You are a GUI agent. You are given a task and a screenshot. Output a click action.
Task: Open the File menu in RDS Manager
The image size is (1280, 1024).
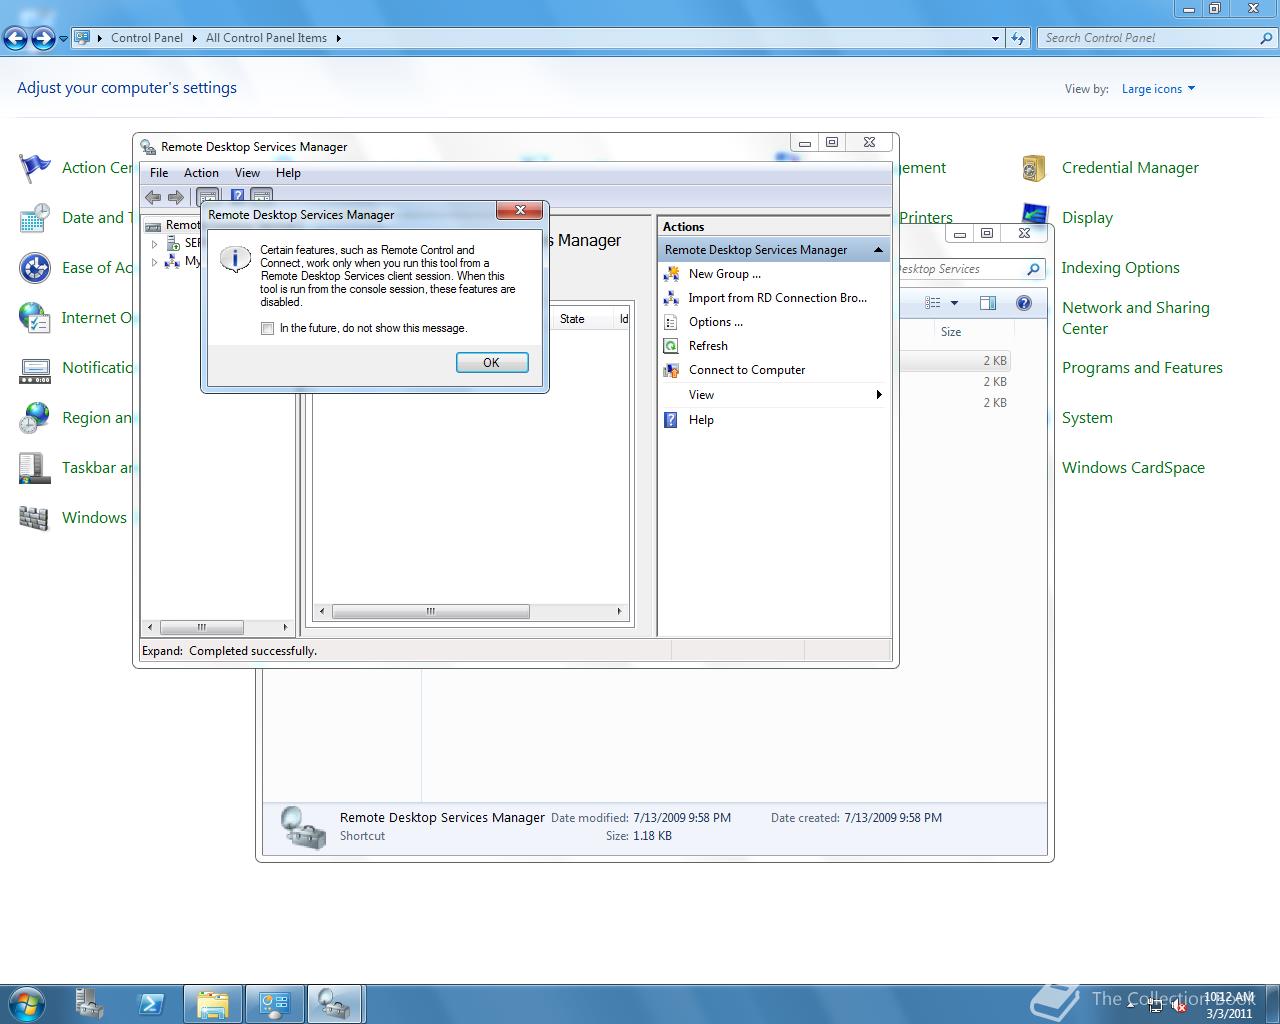[x=159, y=173]
